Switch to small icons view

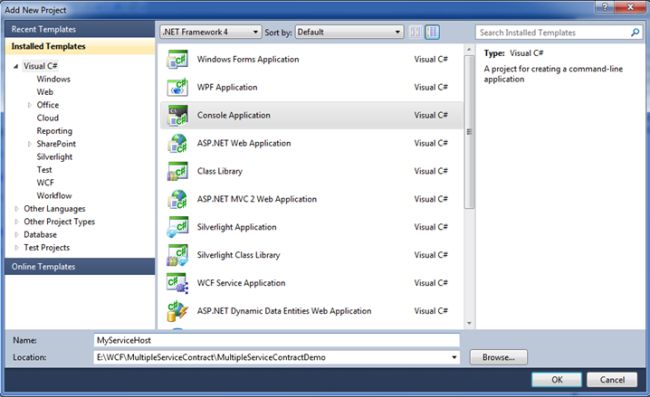coord(415,32)
